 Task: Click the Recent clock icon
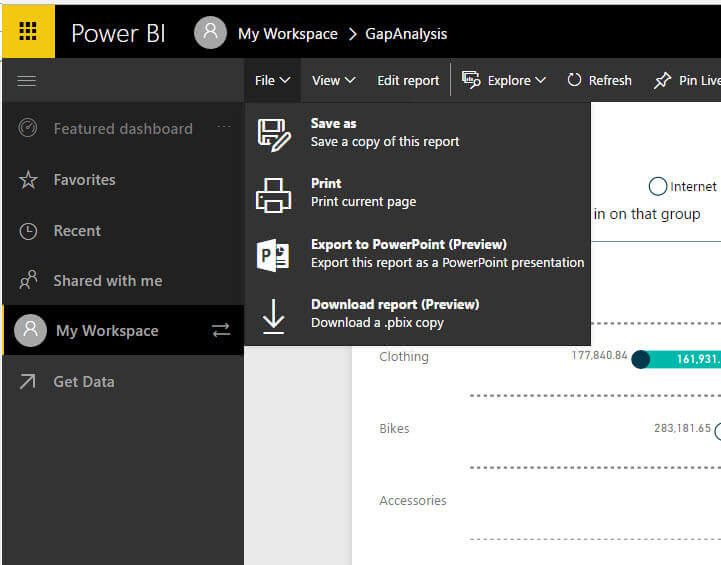tap(28, 231)
